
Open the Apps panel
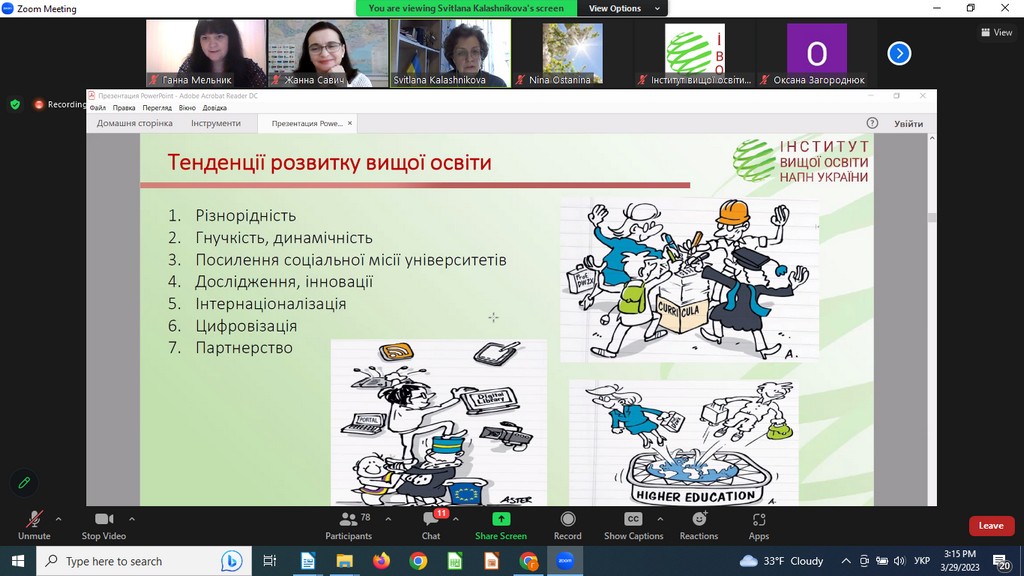759,526
